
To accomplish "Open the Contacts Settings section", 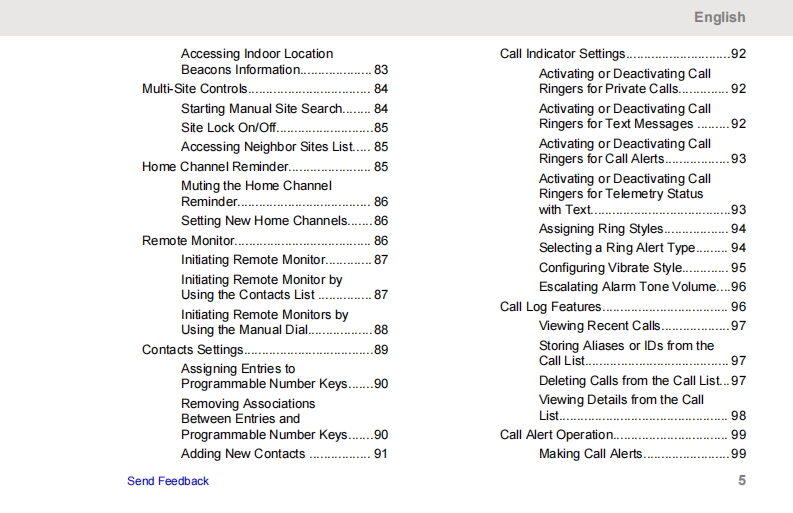I will point(192,350).
